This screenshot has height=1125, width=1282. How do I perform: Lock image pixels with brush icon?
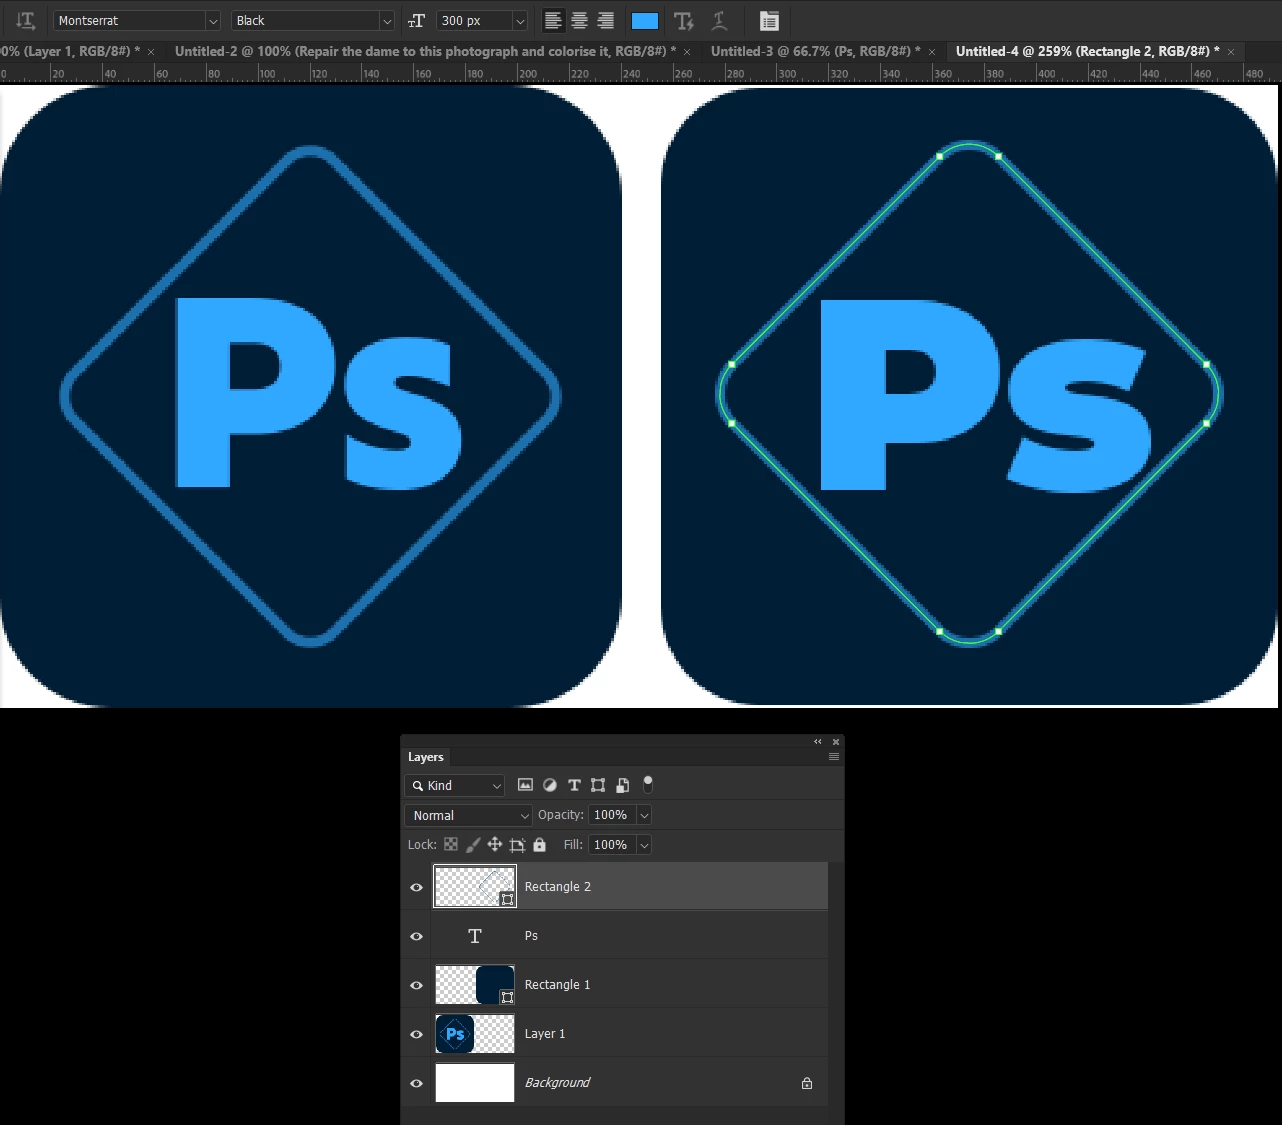473,844
